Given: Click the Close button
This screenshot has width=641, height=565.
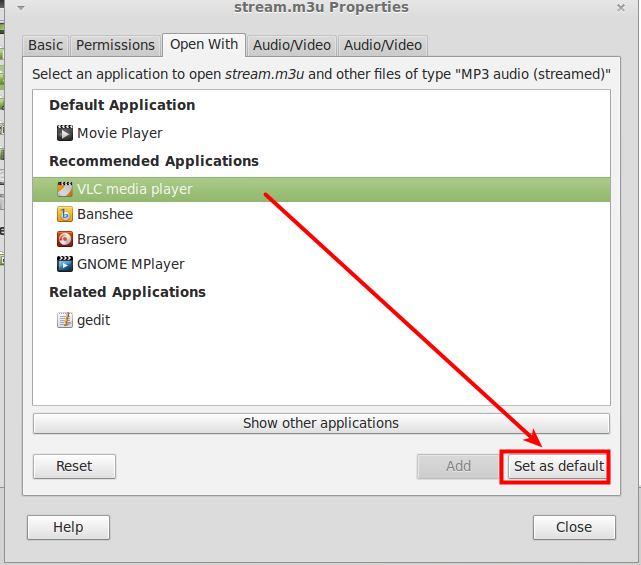Looking at the screenshot, I should (574, 527).
